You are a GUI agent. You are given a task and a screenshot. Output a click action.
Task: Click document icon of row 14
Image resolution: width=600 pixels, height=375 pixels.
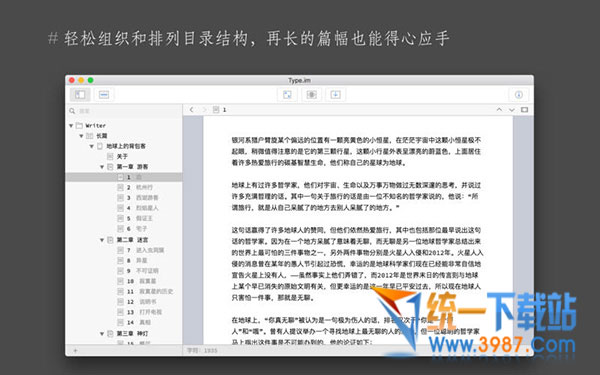[120, 323]
